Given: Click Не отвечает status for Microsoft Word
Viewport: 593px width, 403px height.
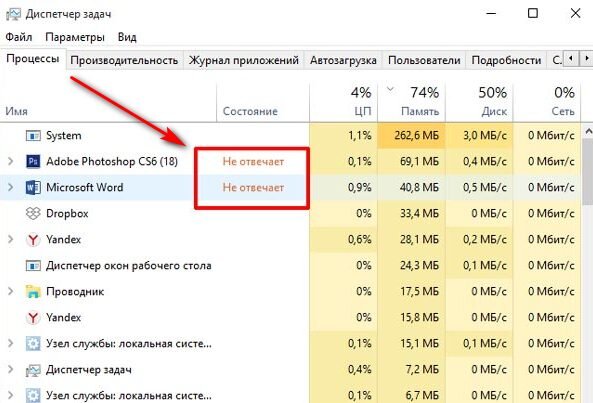Looking at the screenshot, I should 253,188.
